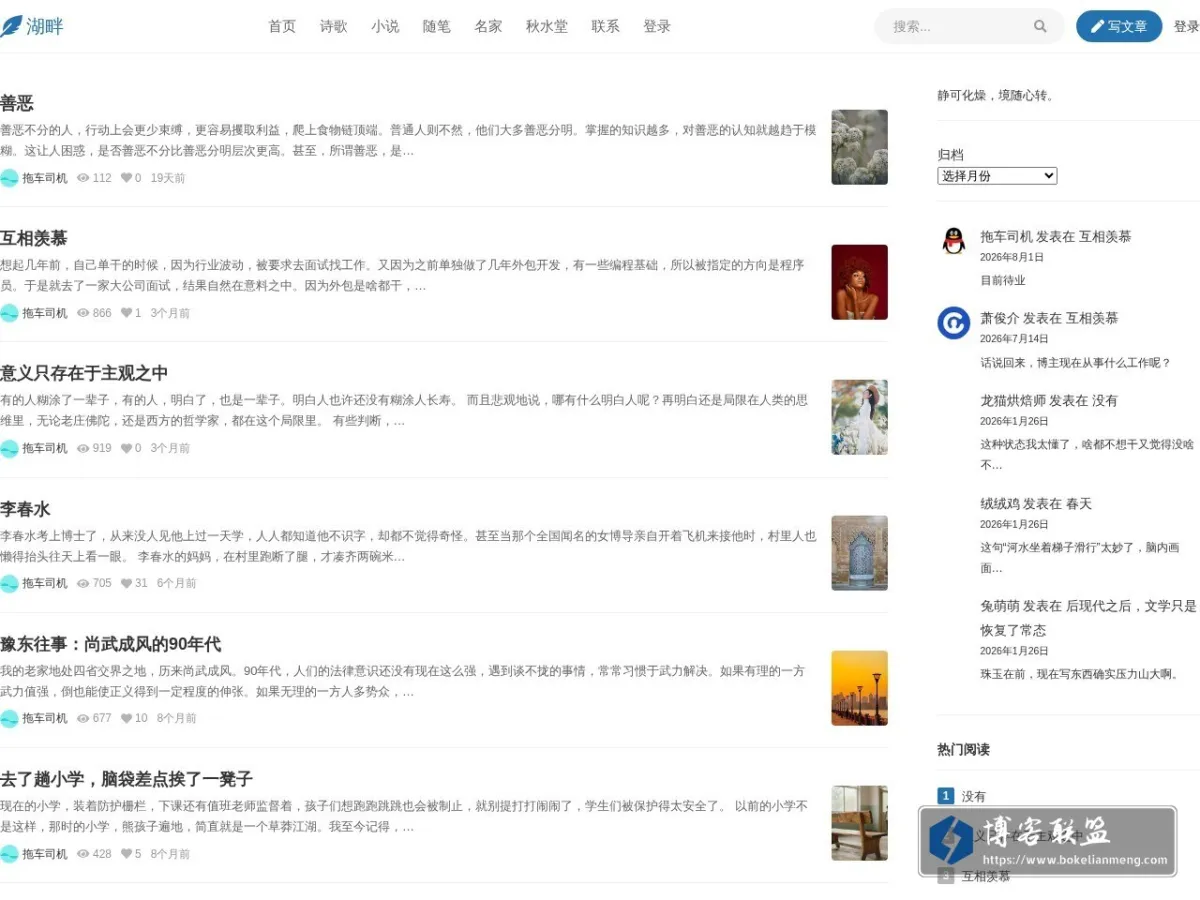Open the article titled 互相羡慕
Screen dimensions: 1200x900
34,238
